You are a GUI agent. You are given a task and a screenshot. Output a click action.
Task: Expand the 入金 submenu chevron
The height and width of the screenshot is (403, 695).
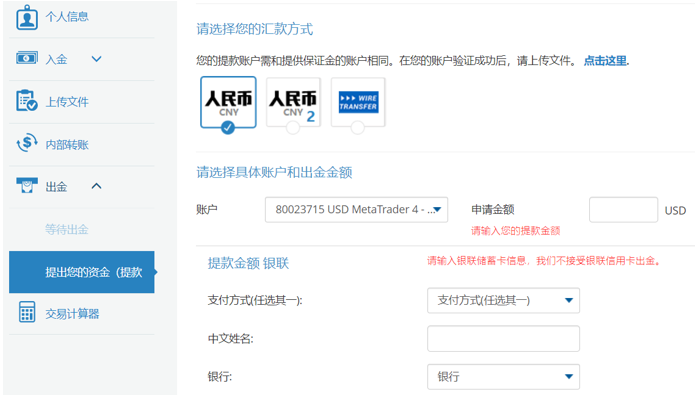pos(97,59)
